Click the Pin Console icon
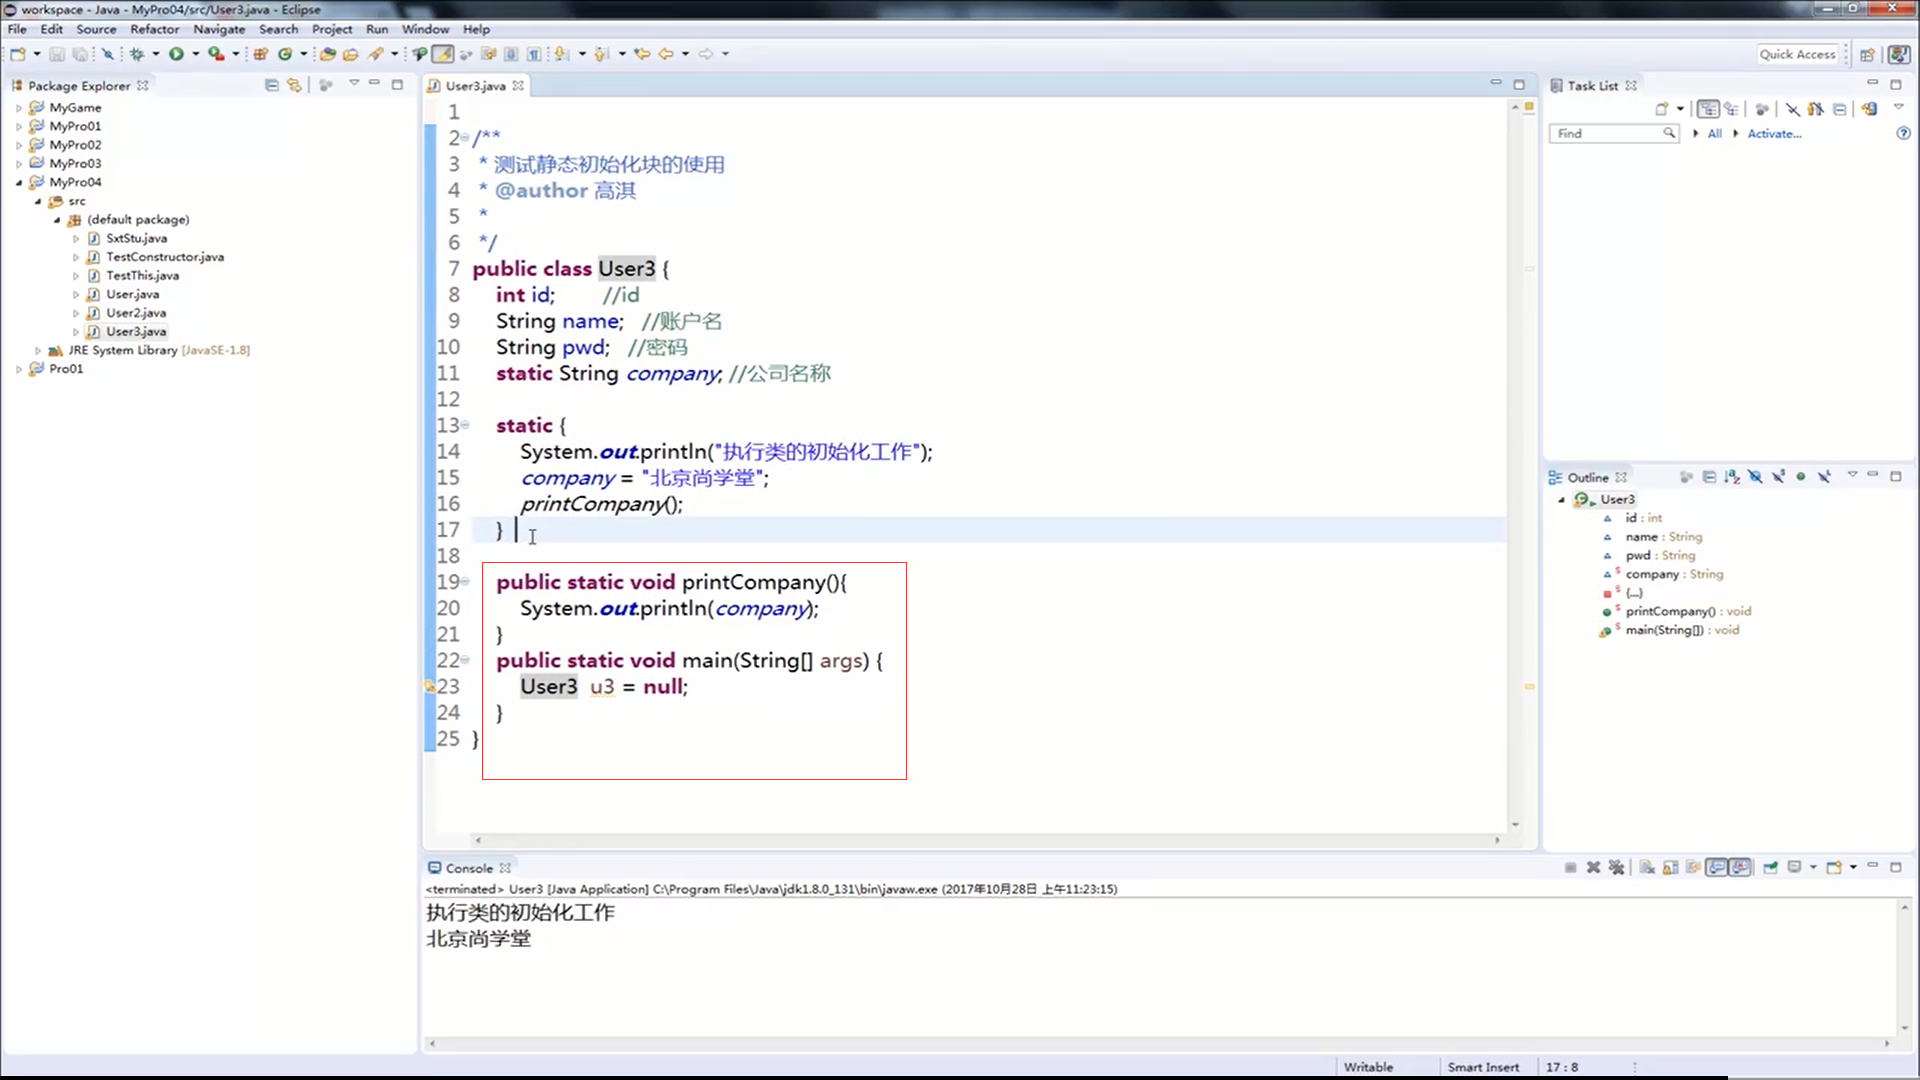 tap(1770, 867)
